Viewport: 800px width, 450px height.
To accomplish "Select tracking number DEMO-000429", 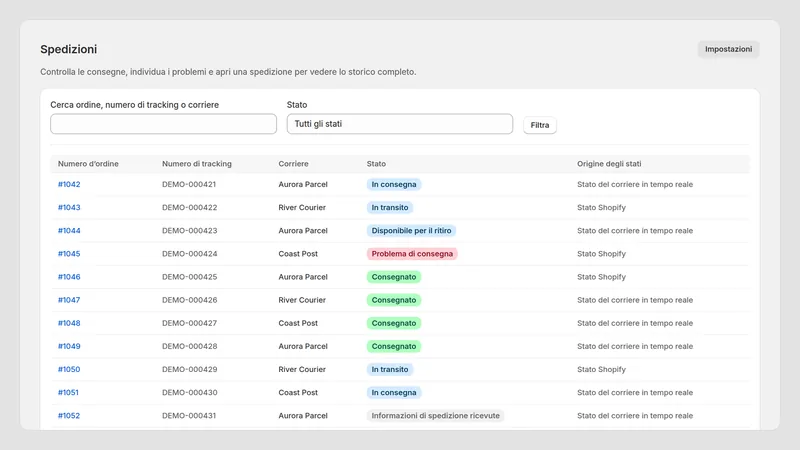I will 189,369.
